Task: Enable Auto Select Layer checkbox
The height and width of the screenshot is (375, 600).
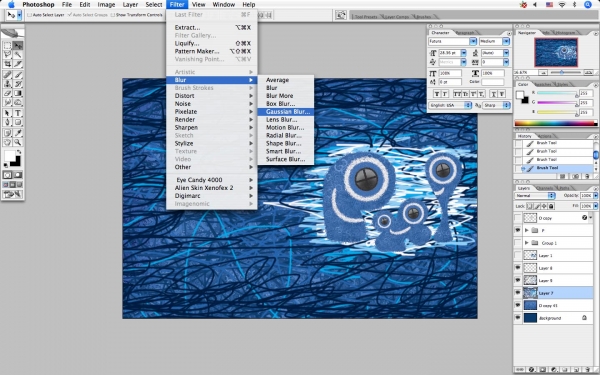Action: (x=29, y=15)
